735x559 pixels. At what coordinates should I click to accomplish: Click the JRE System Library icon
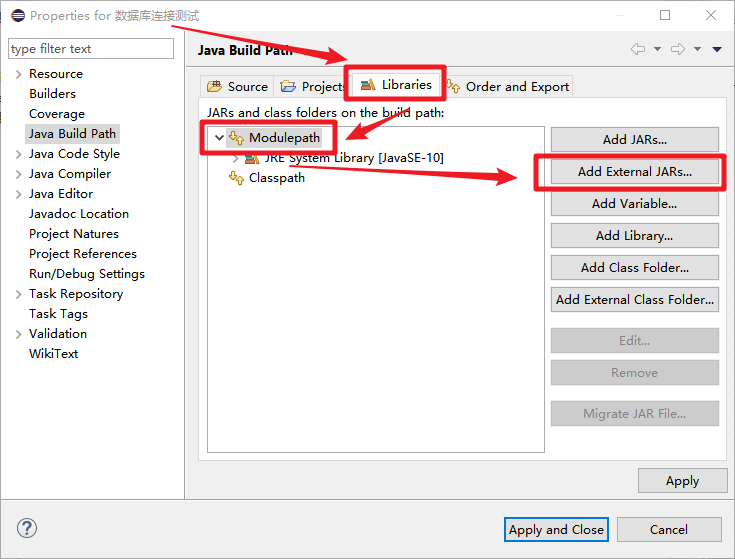pyautogui.click(x=252, y=158)
